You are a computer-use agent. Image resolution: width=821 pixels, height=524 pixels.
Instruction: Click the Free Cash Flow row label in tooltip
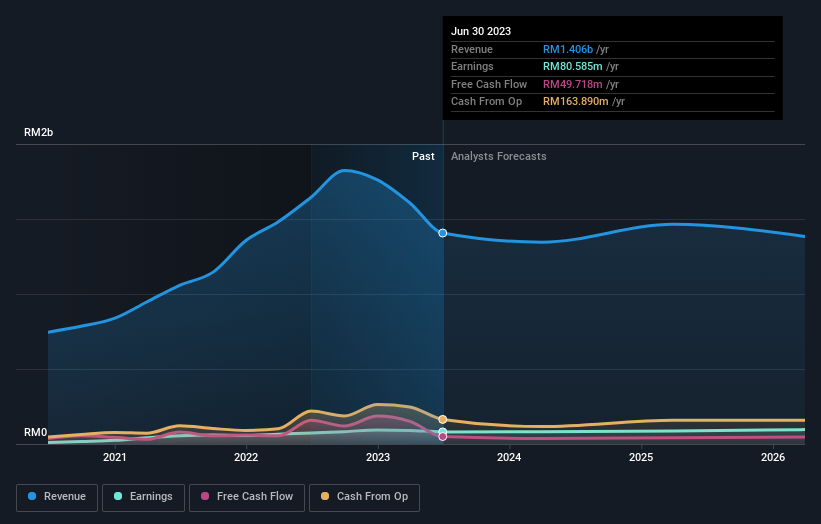(x=489, y=84)
